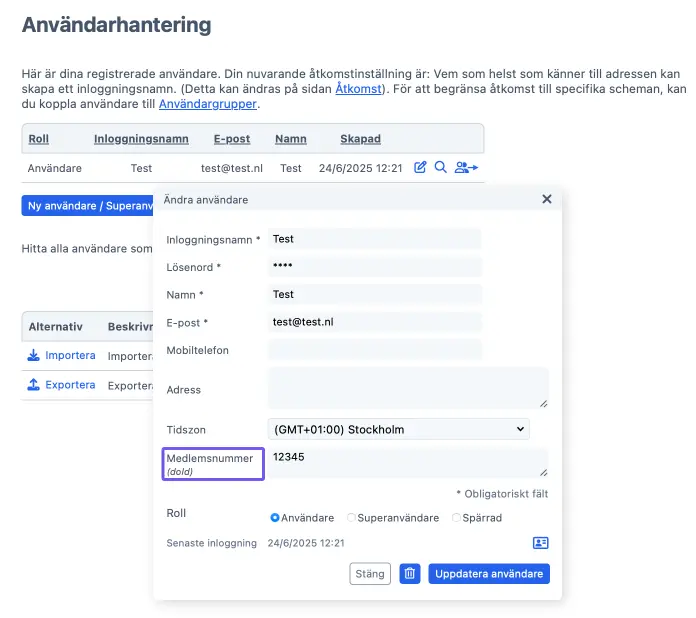This screenshot has width=696, height=618.
Task: Click the Alternativ column header
Action: (55, 327)
